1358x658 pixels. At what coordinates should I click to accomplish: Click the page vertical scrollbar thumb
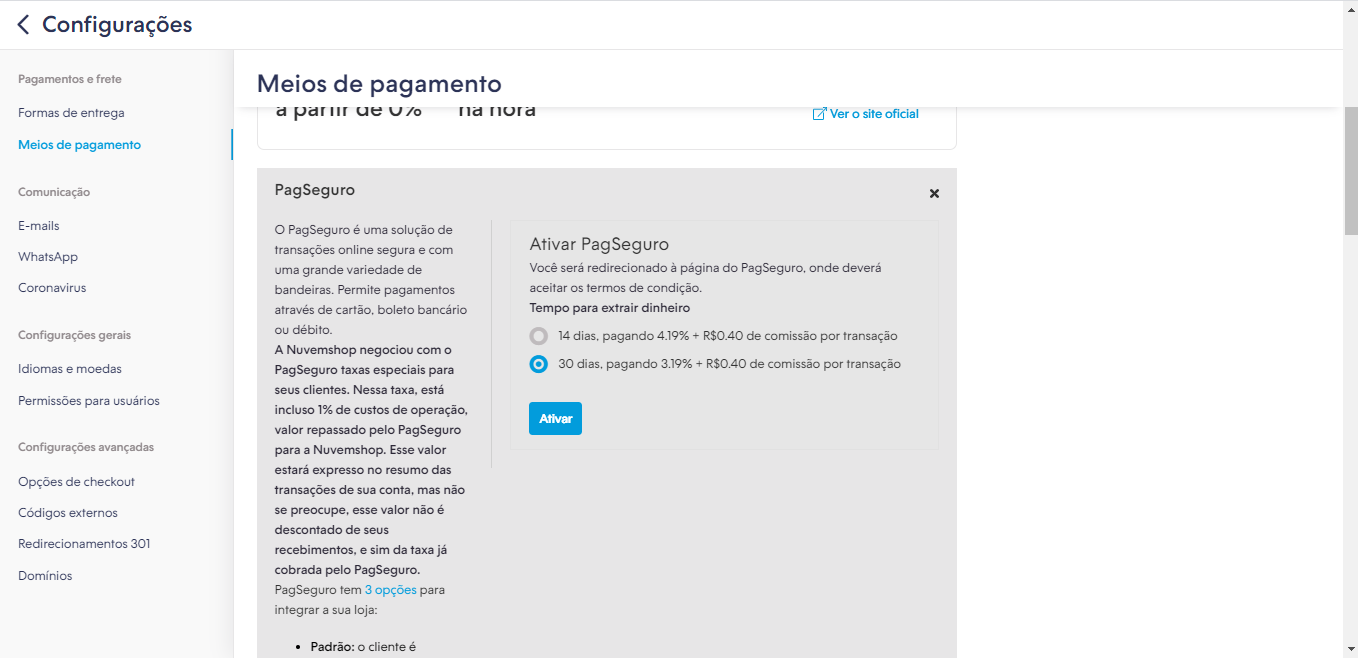[1350, 170]
